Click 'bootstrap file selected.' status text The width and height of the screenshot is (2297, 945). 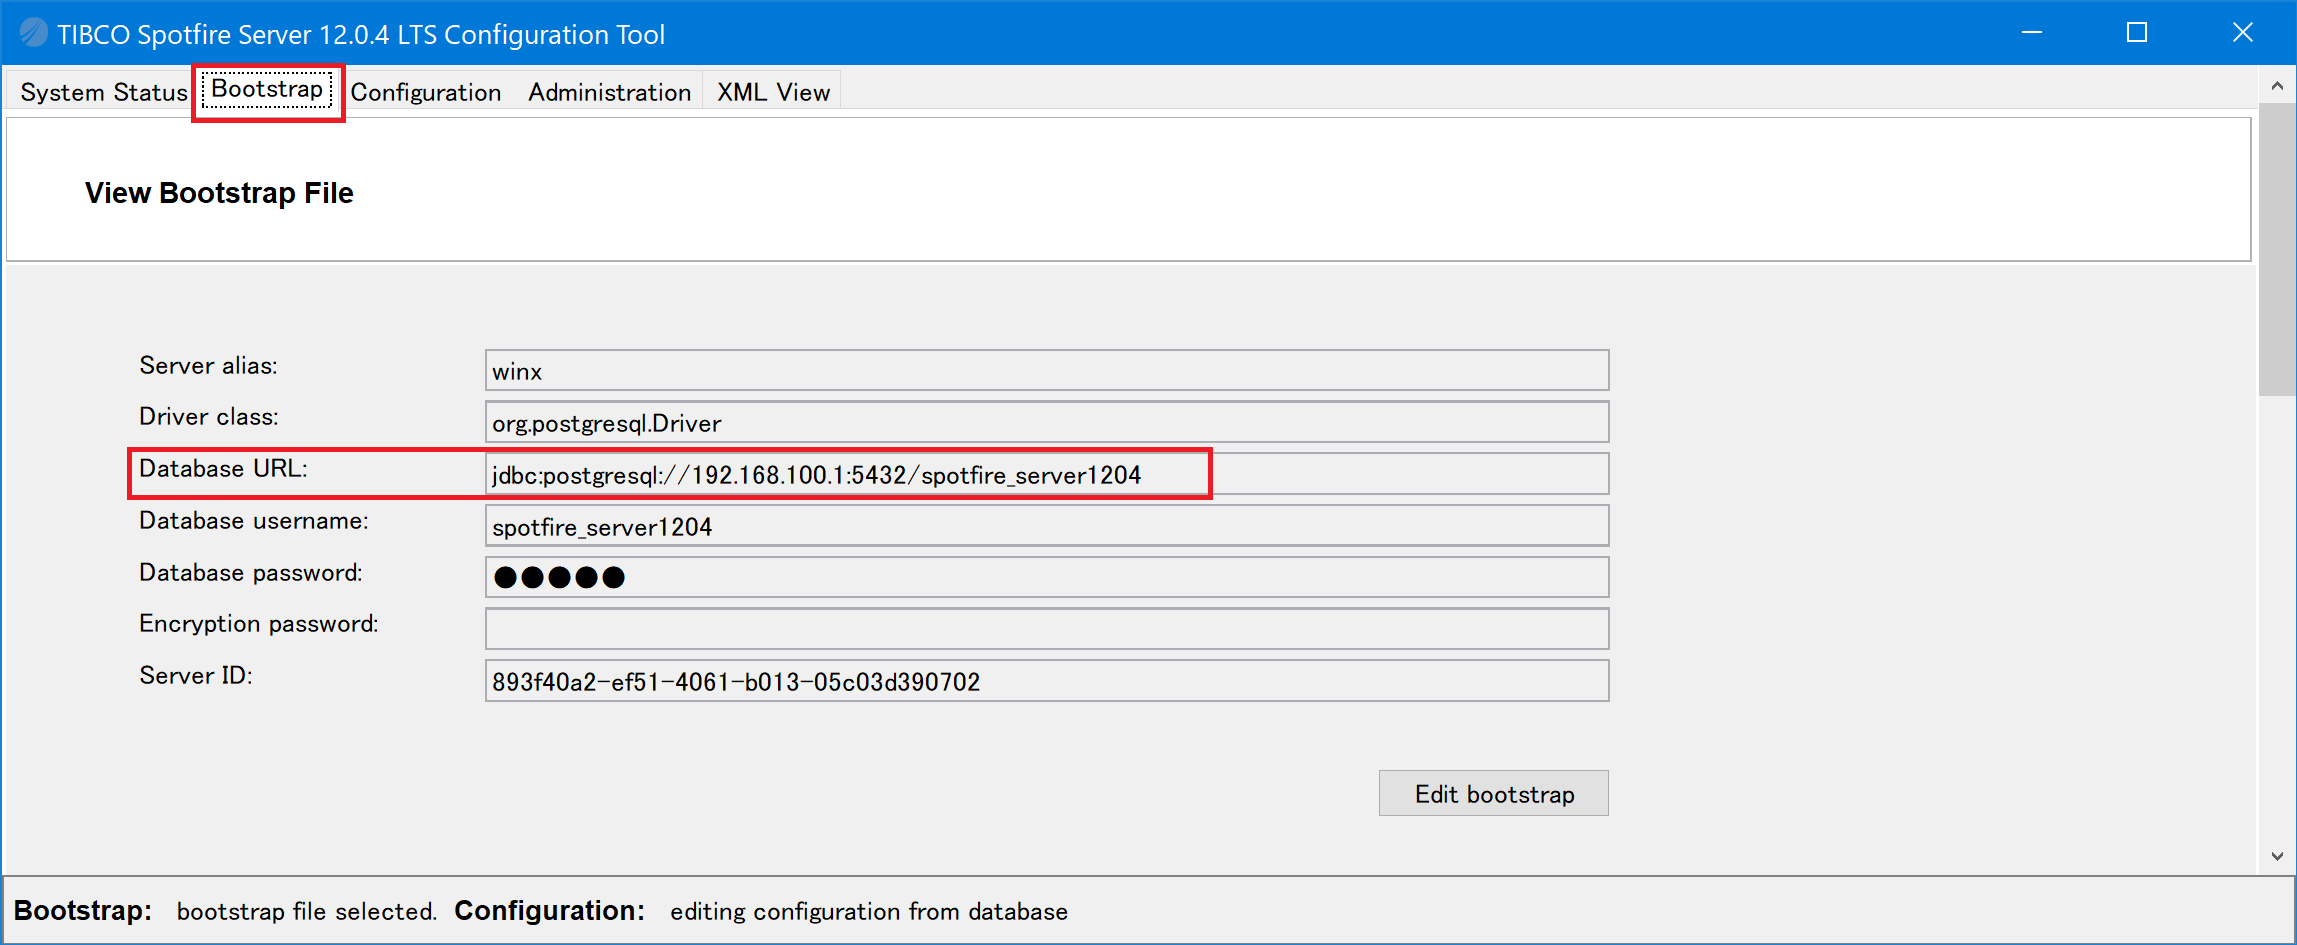[307, 912]
